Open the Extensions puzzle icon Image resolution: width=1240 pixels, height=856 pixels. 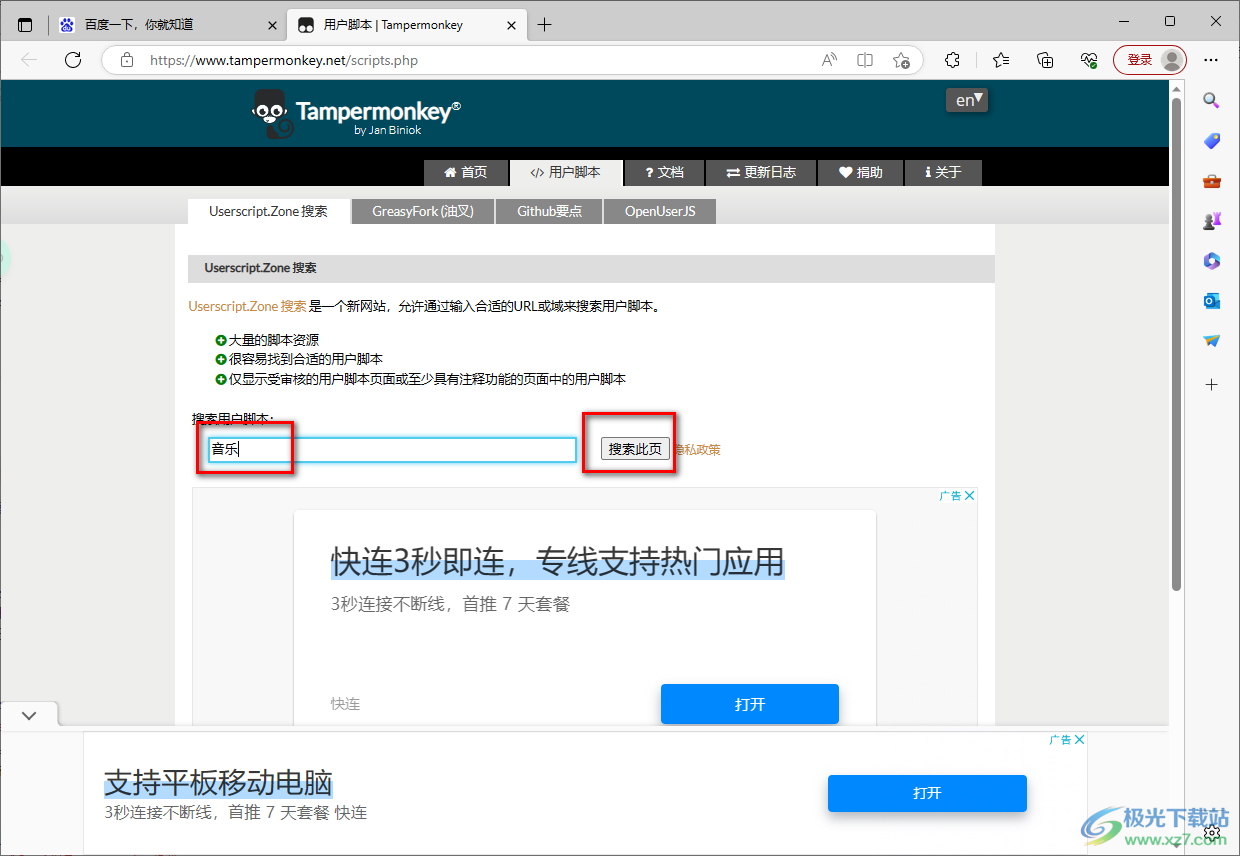(x=953, y=60)
